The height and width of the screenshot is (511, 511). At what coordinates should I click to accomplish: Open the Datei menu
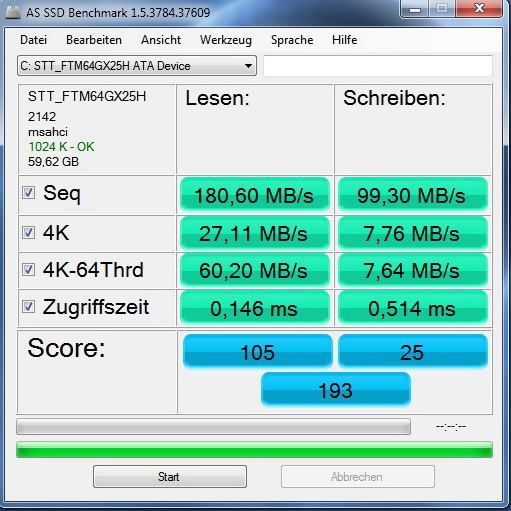coord(33,40)
